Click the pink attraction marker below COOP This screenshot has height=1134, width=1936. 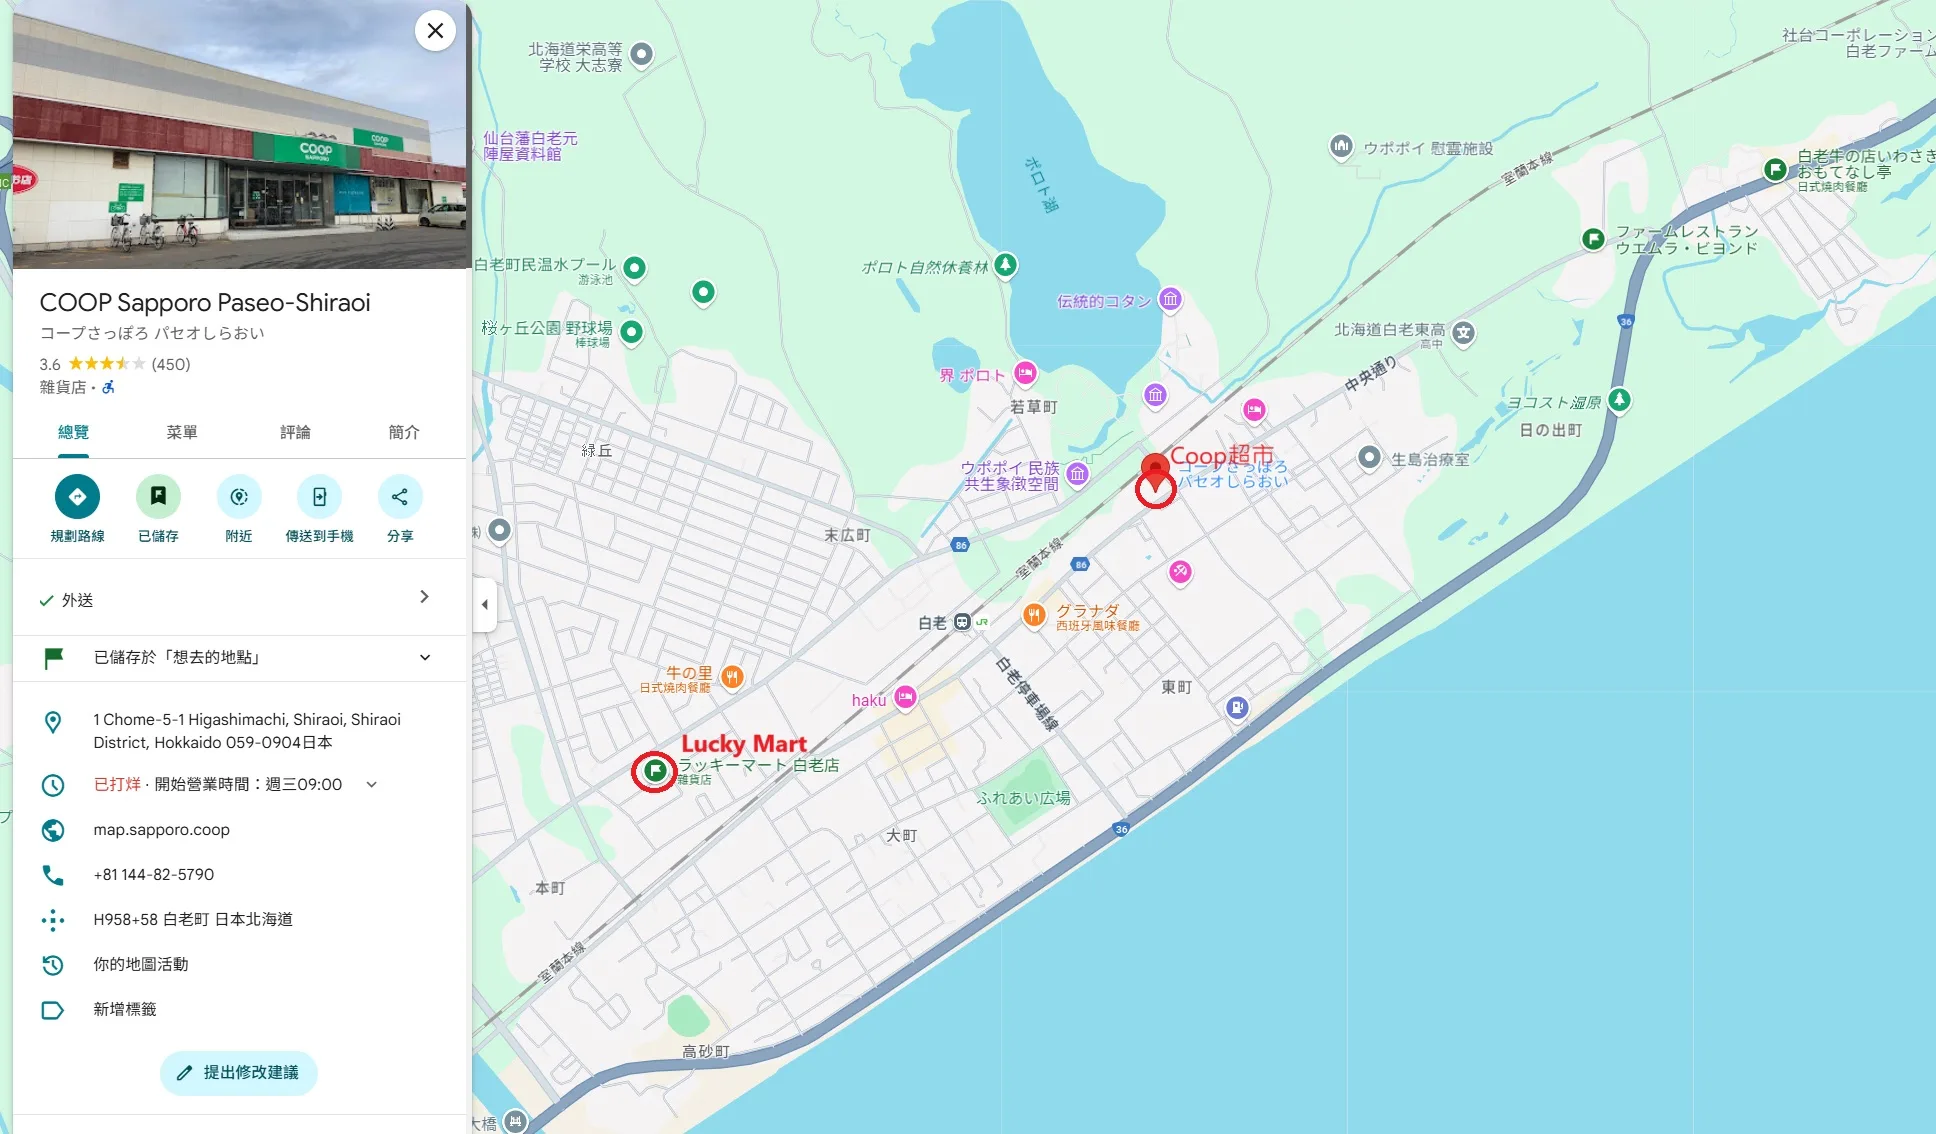[x=1180, y=572]
